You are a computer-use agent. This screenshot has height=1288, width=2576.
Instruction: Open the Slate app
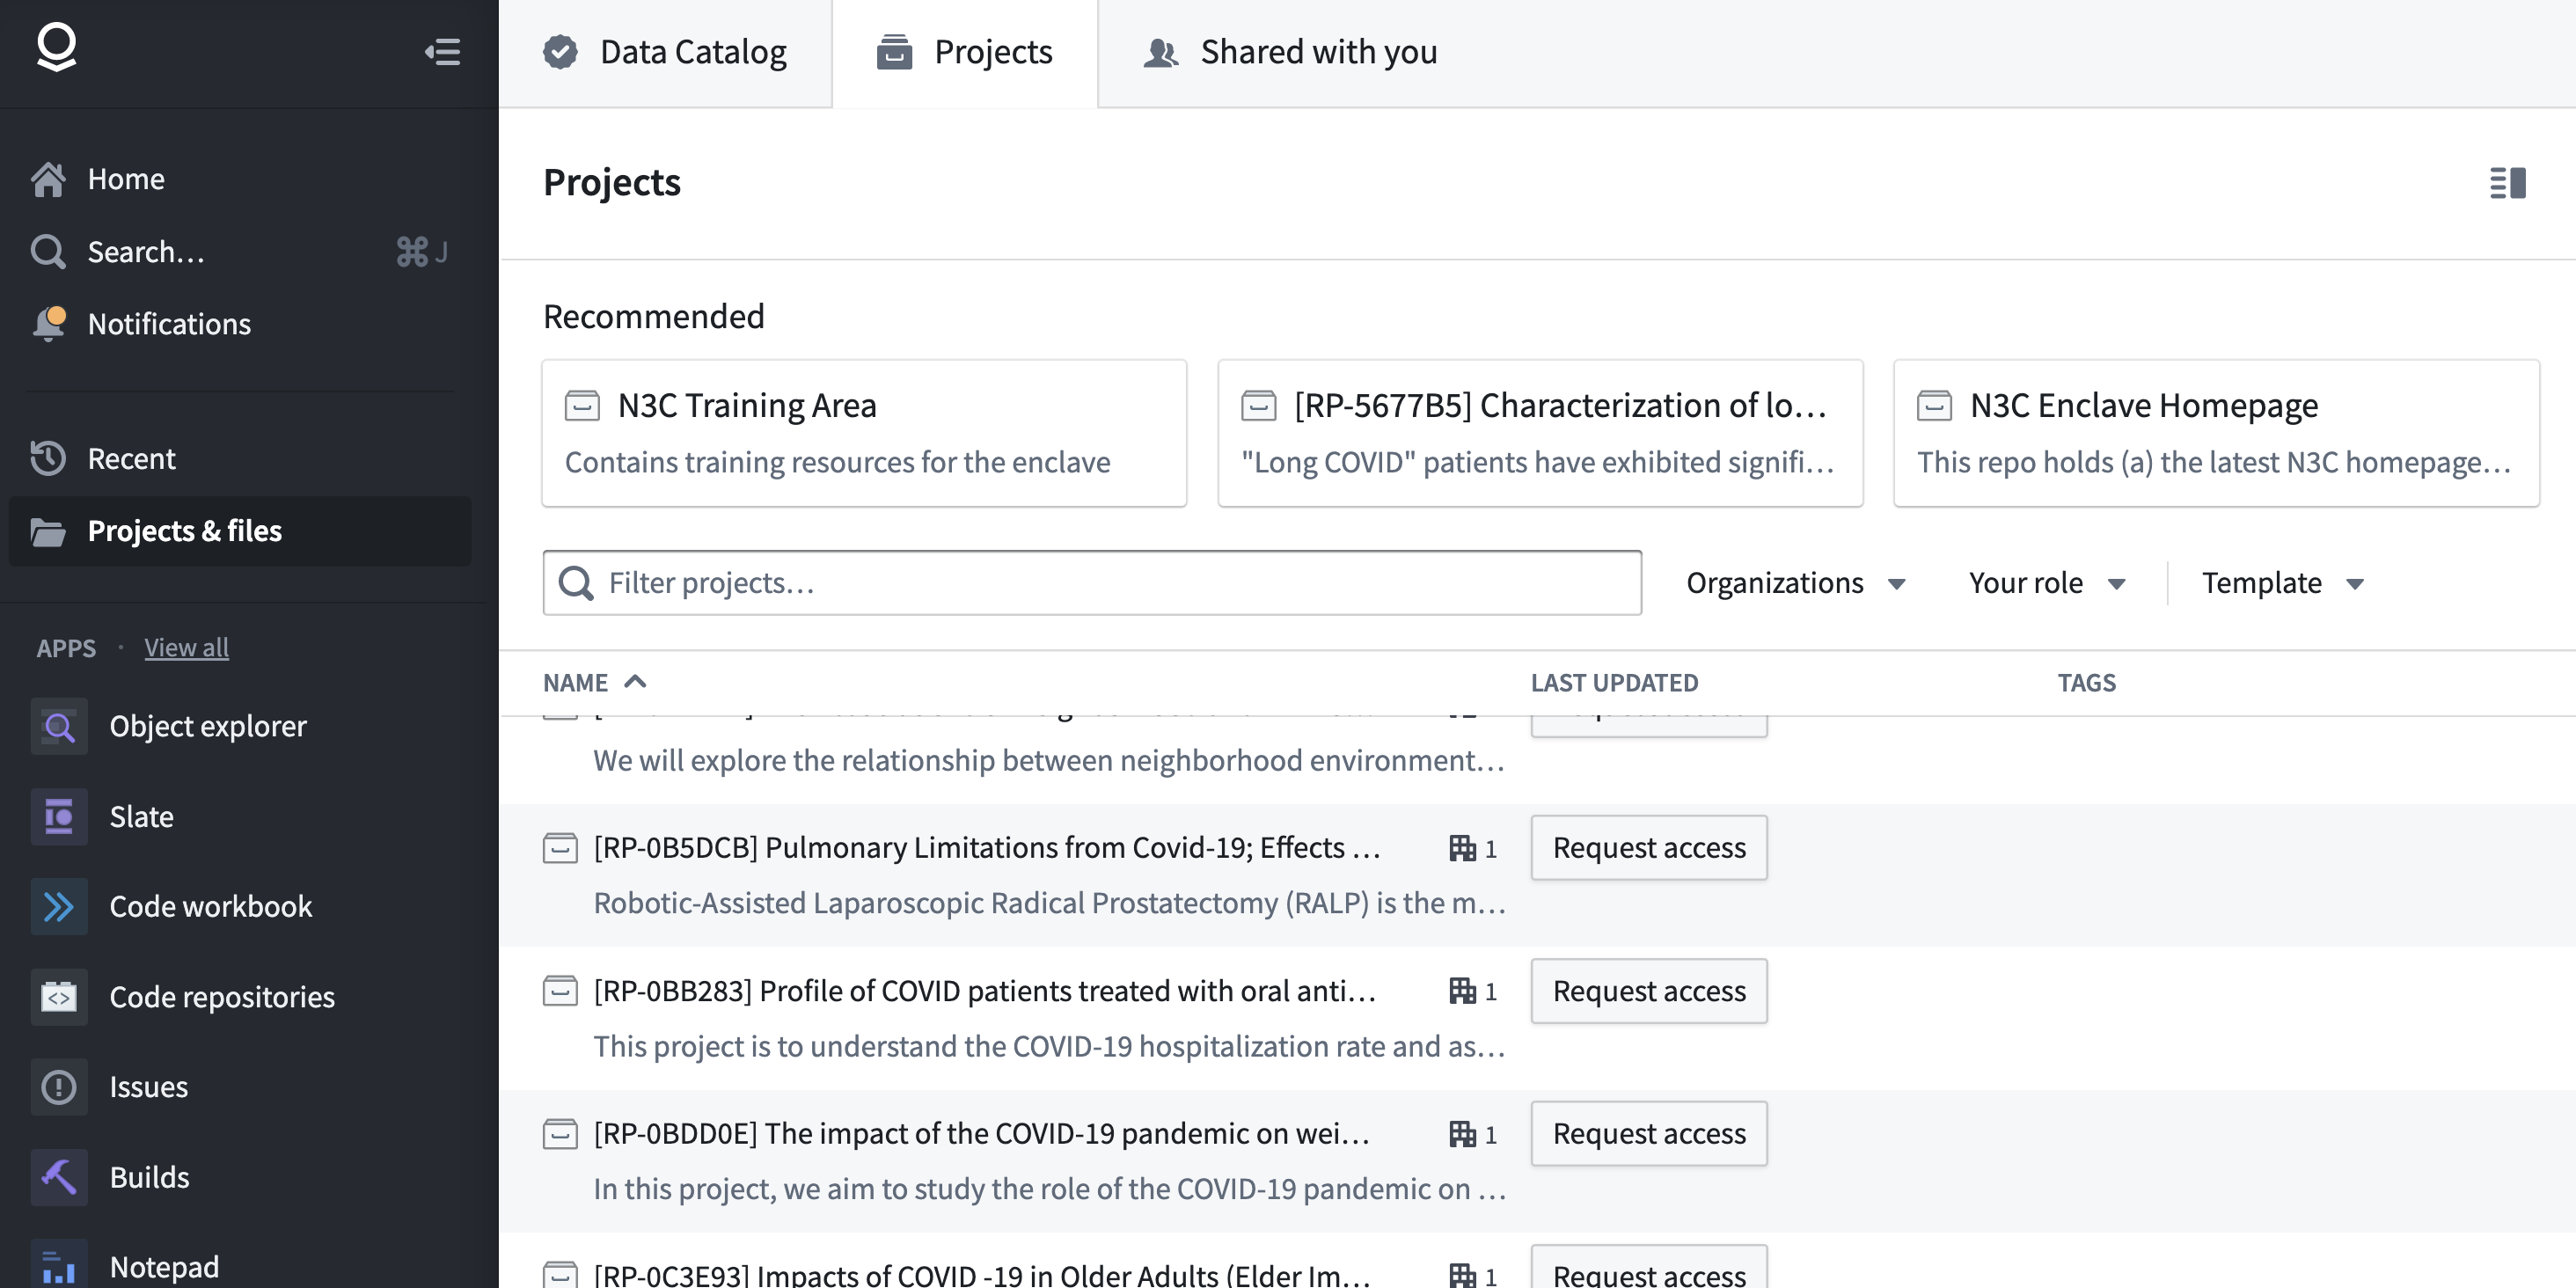[140, 816]
